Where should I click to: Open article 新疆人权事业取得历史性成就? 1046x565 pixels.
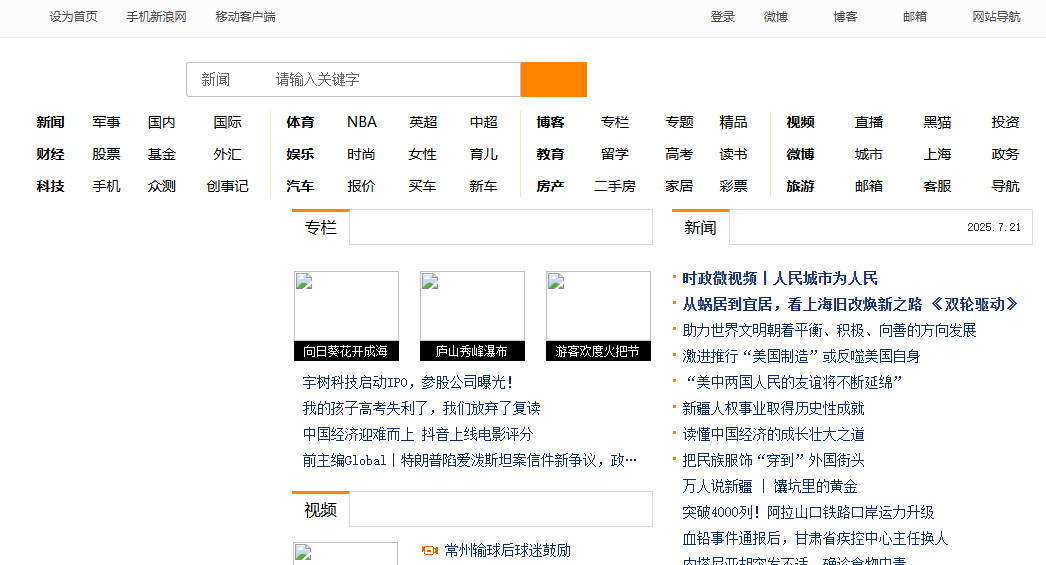pos(773,408)
